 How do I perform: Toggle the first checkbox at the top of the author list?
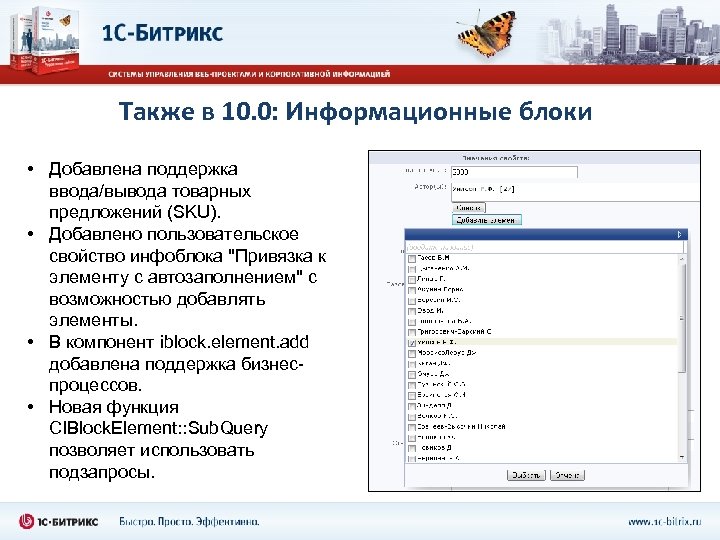point(412,259)
